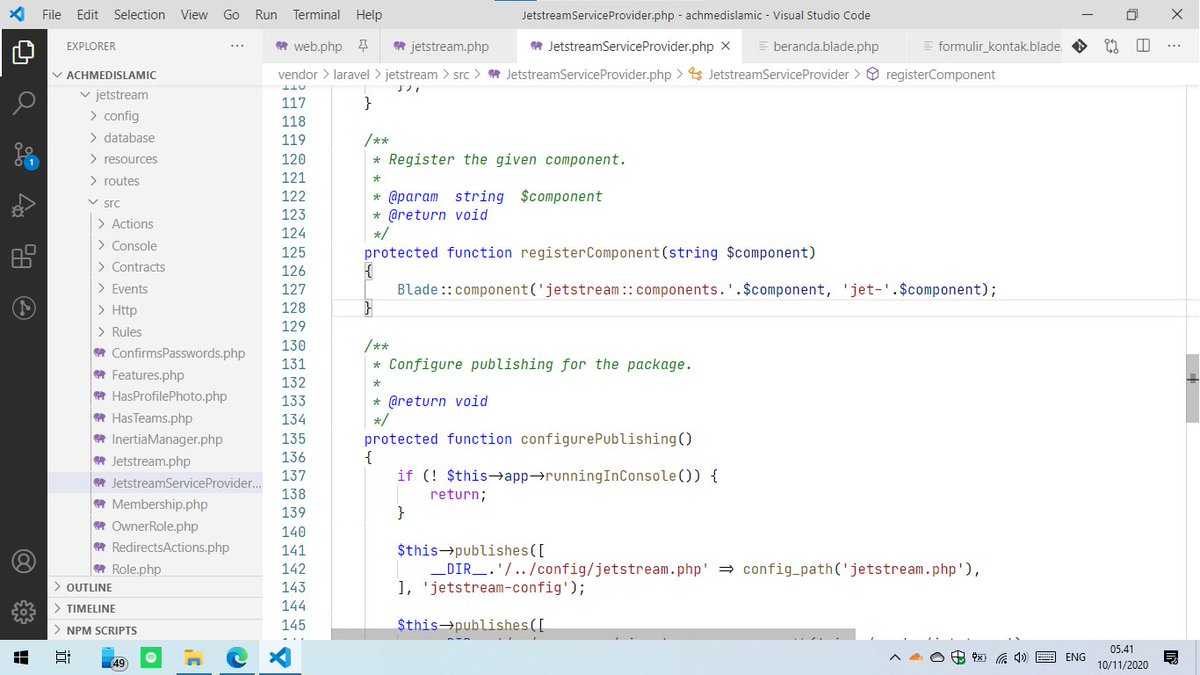This screenshot has width=1200, height=675.
Task: Open editor more actions ellipsis
Action: click(x=1173, y=46)
